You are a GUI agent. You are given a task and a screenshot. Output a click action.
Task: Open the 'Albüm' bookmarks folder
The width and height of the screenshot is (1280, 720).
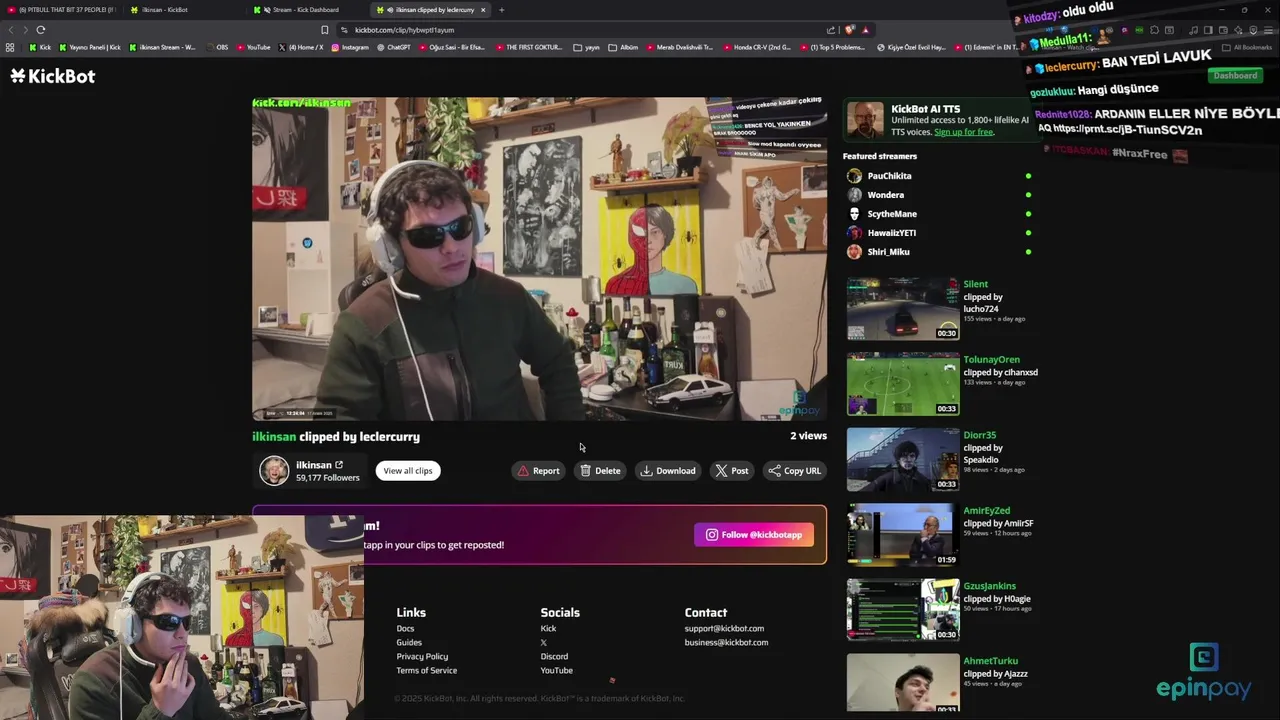[623, 47]
